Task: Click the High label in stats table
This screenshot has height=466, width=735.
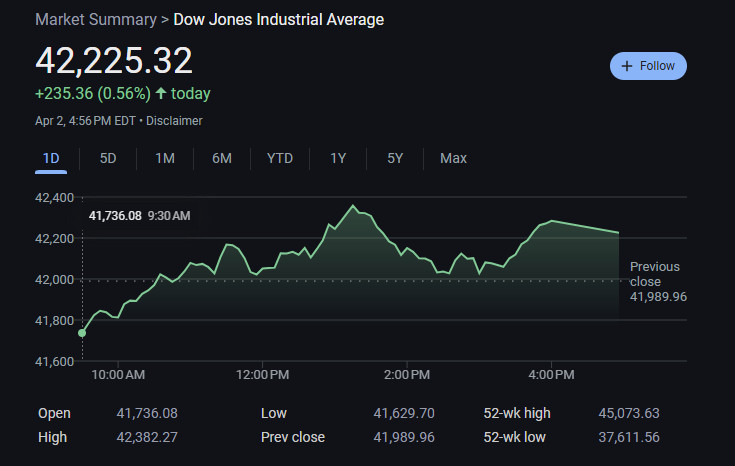Action: coord(52,437)
